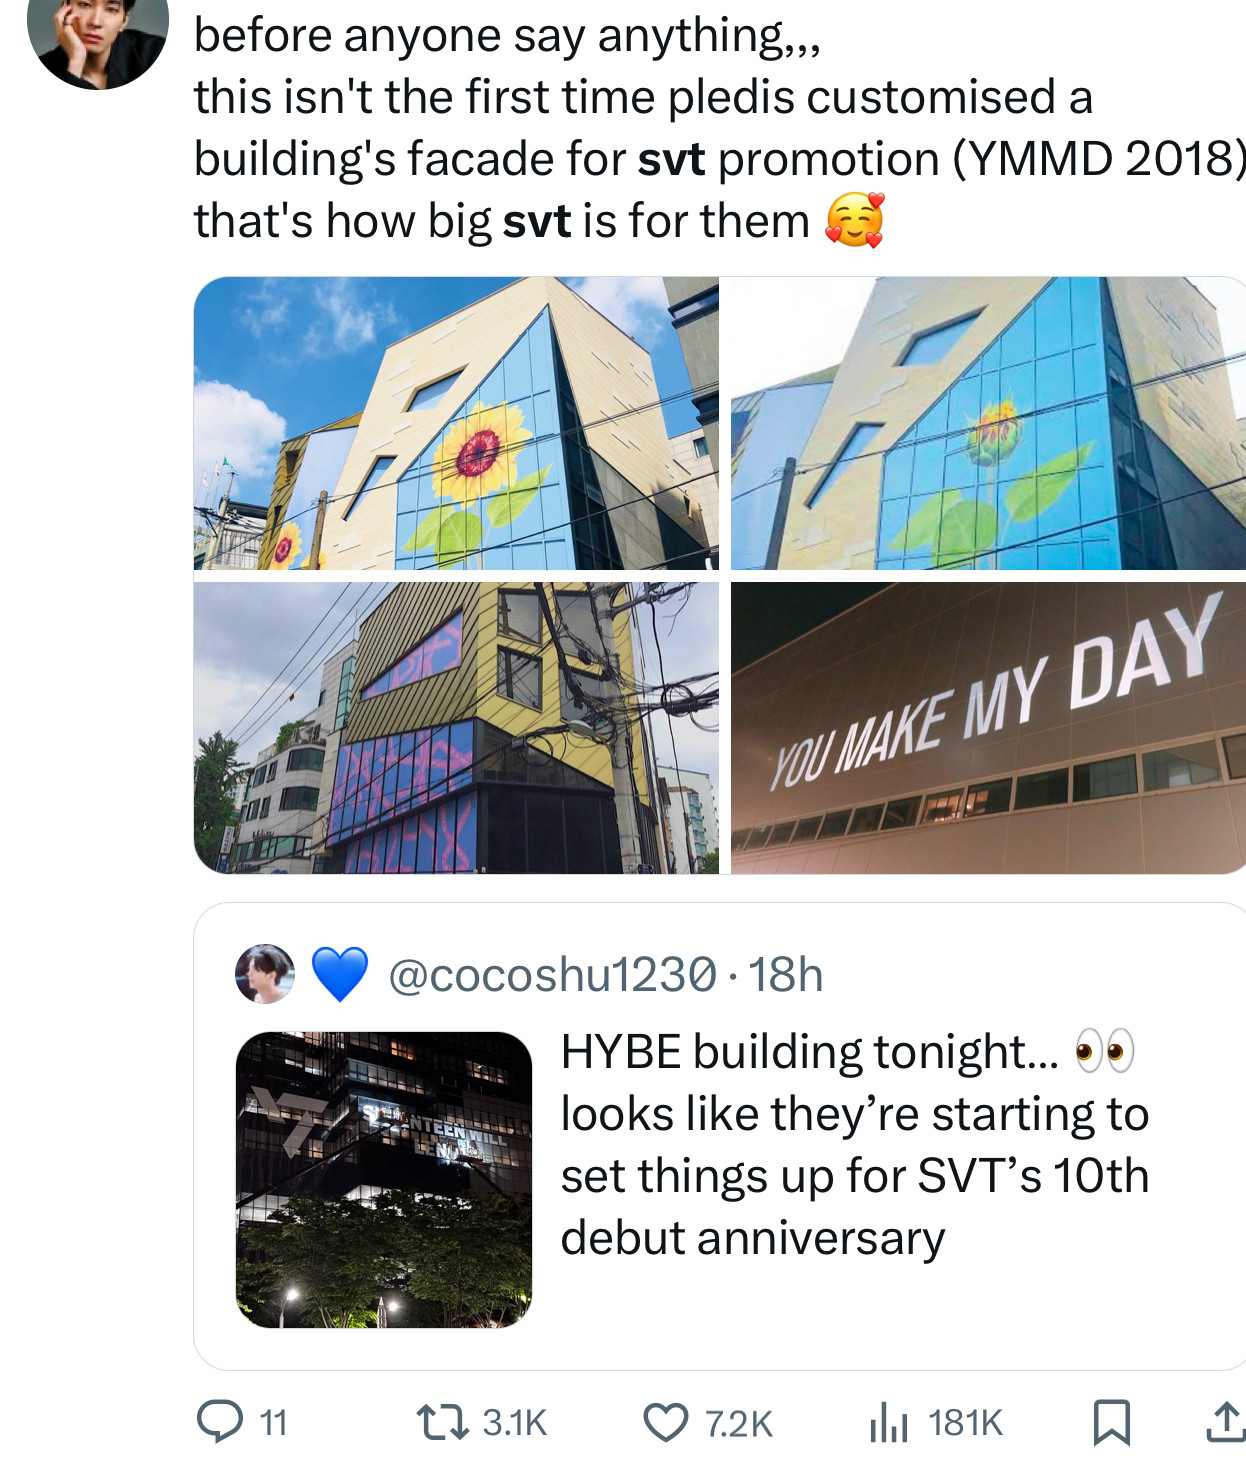Image resolution: width=1246 pixels, height=1473 pixels.
Task: Open quoted tweet text about HYBE building
Action: [x=855, y=1145]
